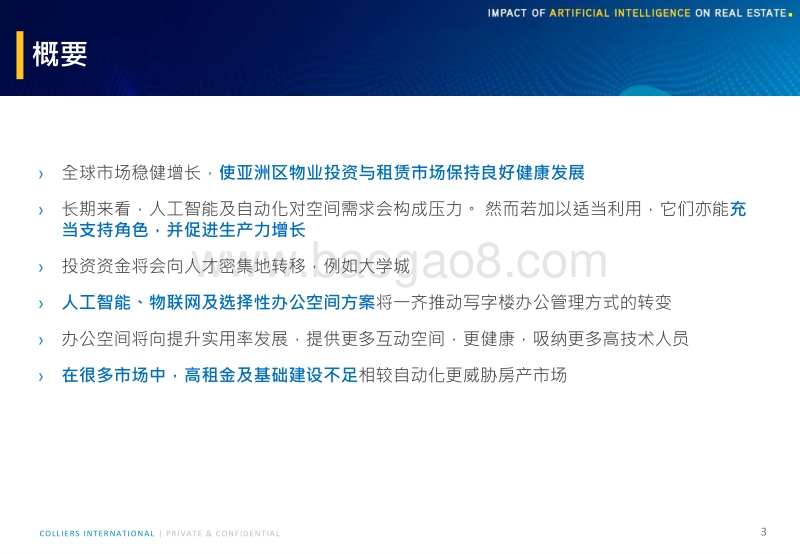This screenshot has height=554, width=800.
Task: Click the slide title 概要
Action: pos(60,55)
